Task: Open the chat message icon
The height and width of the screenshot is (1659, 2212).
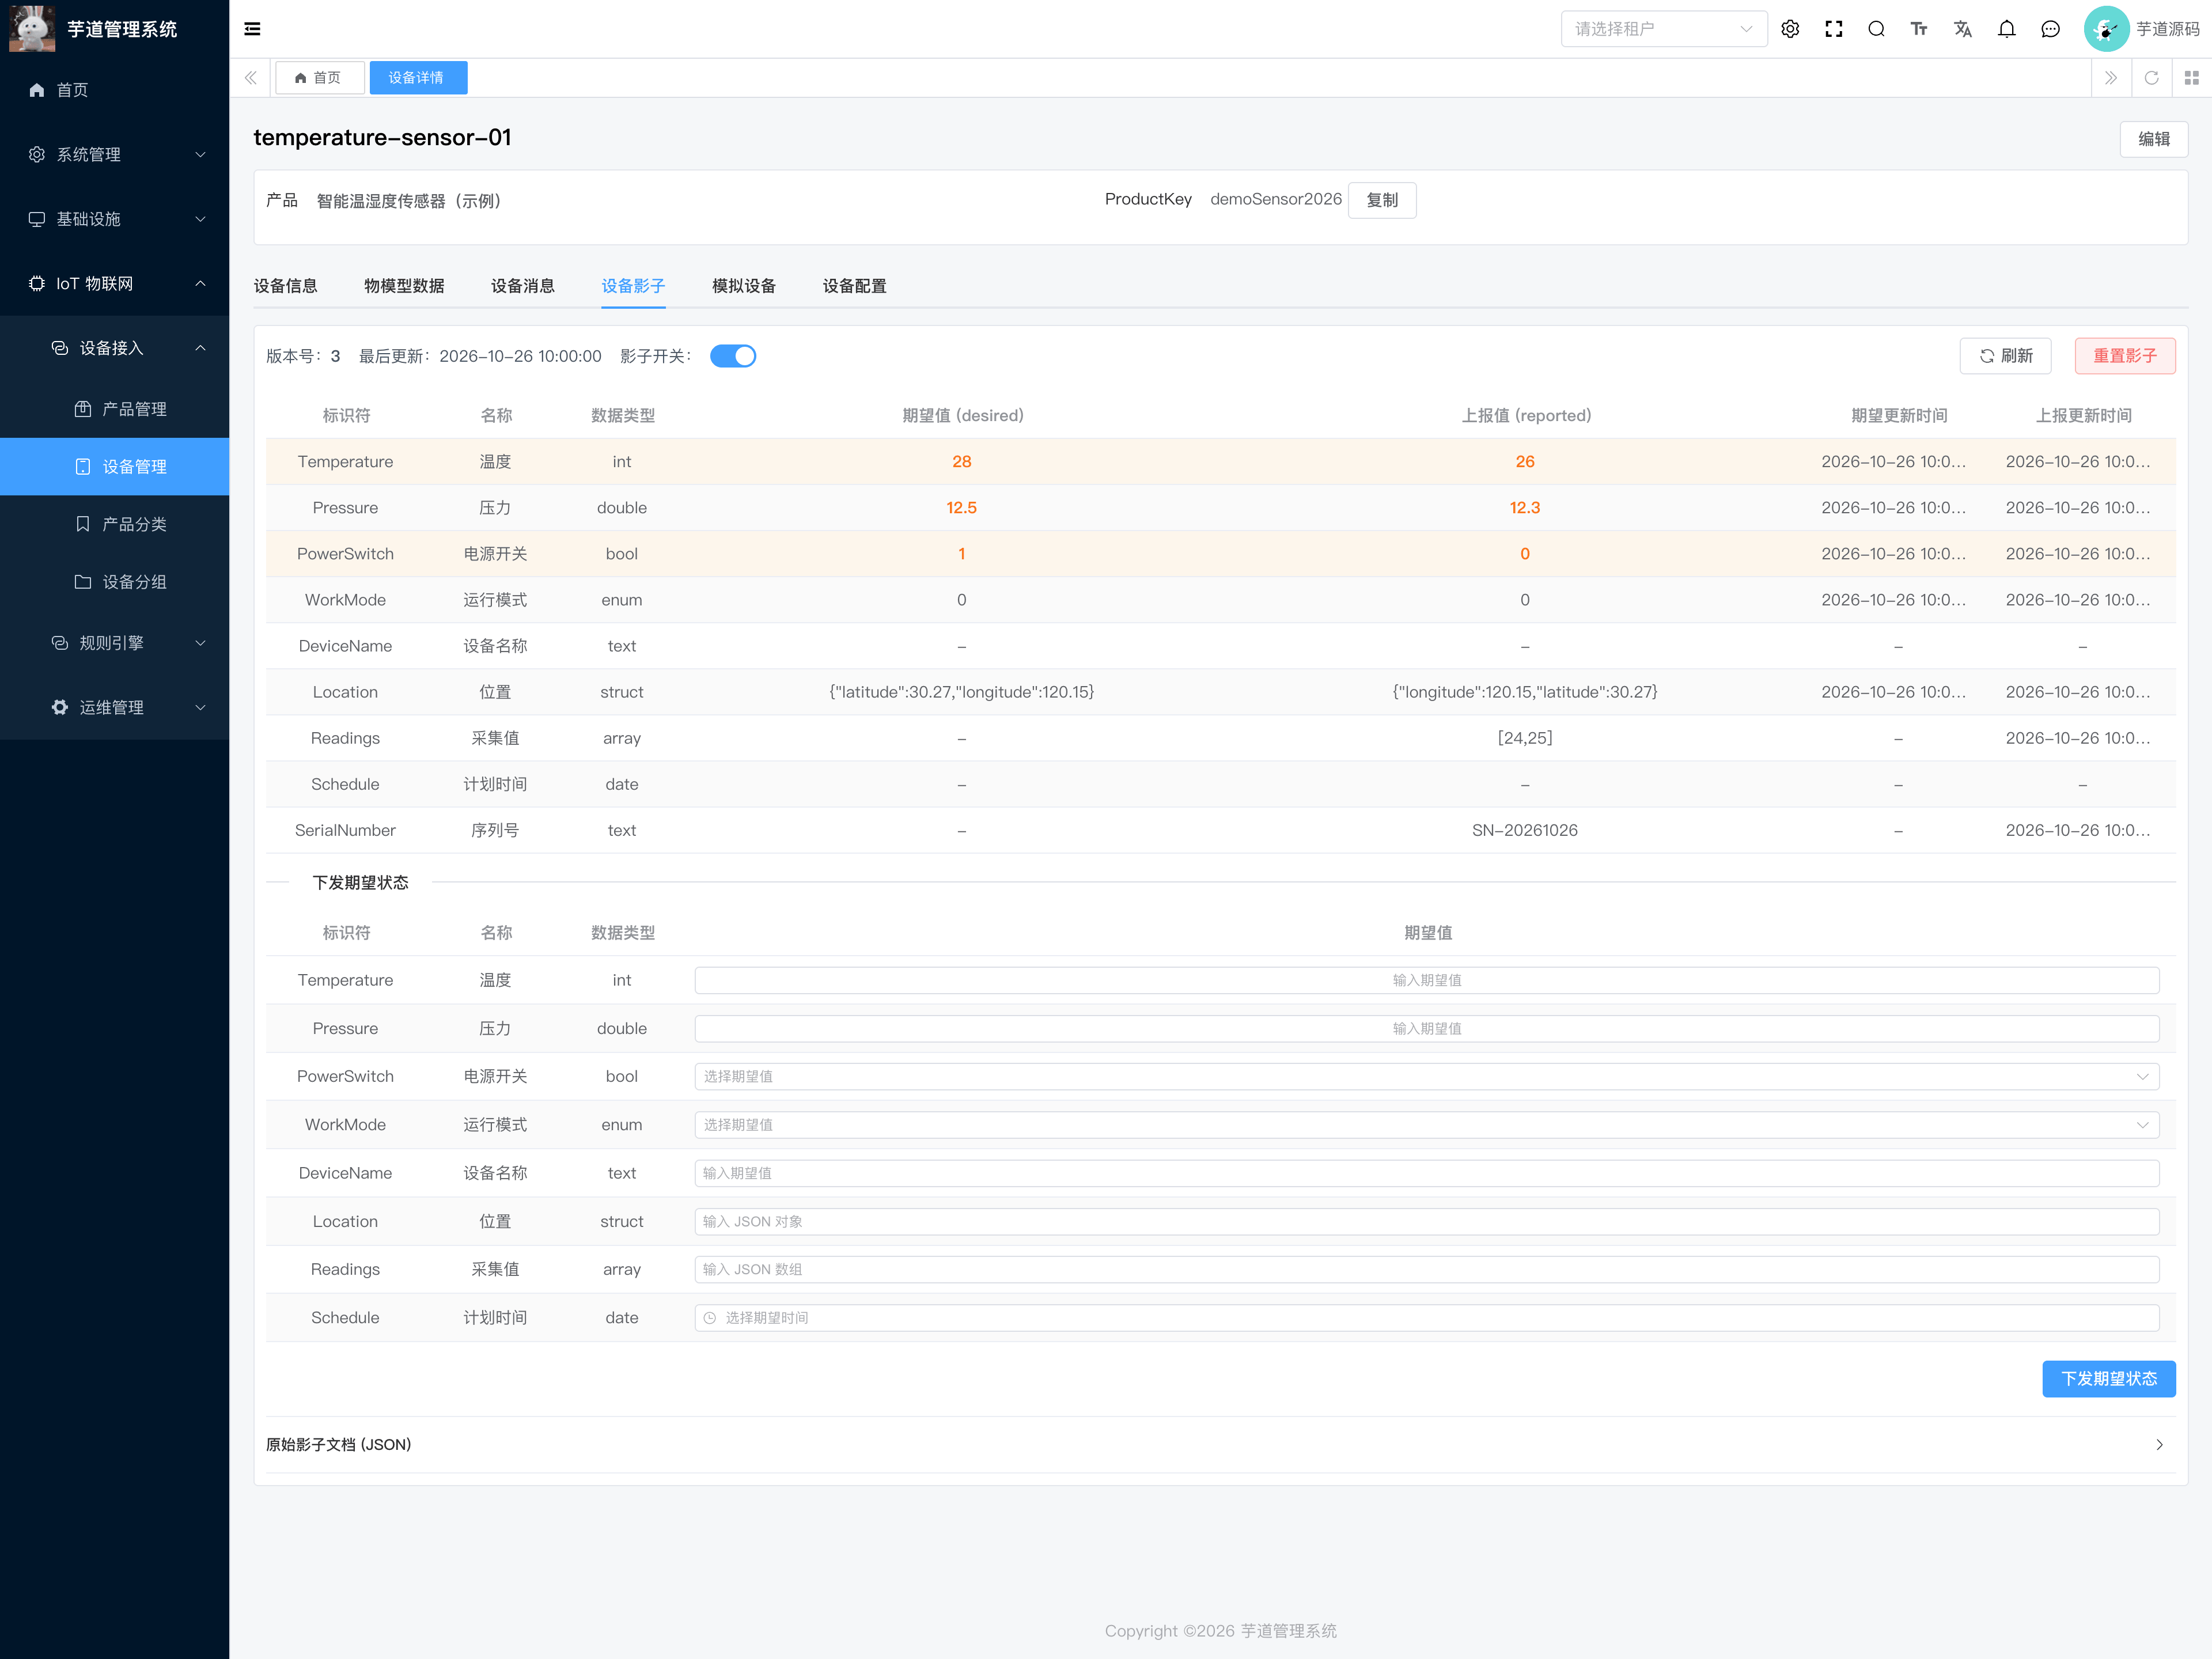Action: pyautogui.click(x=2050, y=29)
